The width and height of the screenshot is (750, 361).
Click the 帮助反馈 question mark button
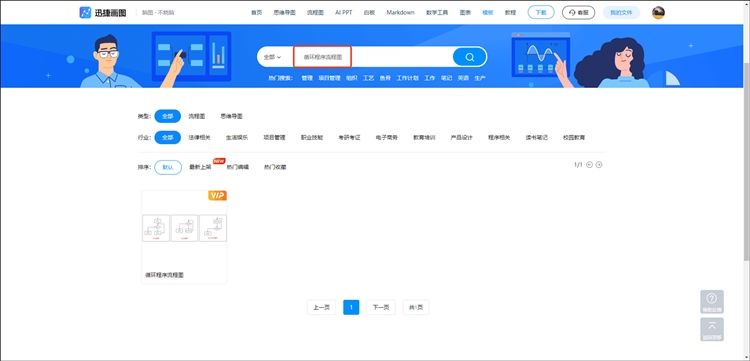click(x=712, y=301)
